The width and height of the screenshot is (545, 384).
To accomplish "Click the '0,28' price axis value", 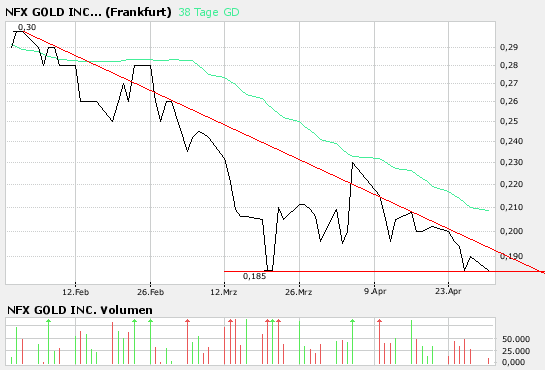I will coord(509,65).
